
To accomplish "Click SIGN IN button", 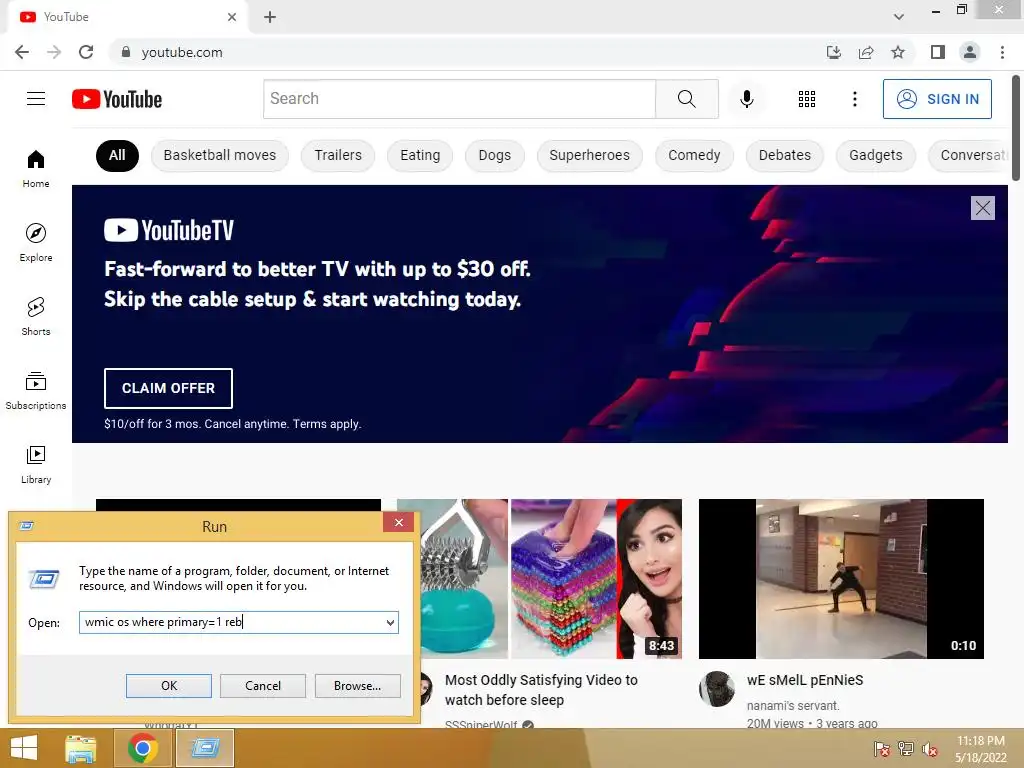I will [937, 99].
